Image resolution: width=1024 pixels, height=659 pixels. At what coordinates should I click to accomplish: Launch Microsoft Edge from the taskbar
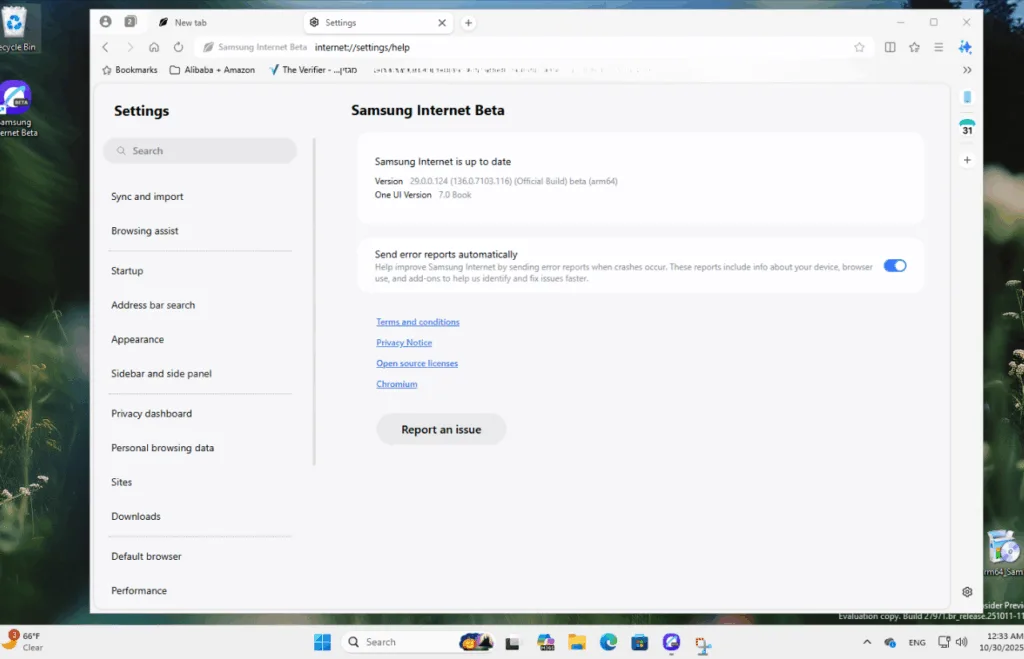point(608,642)
